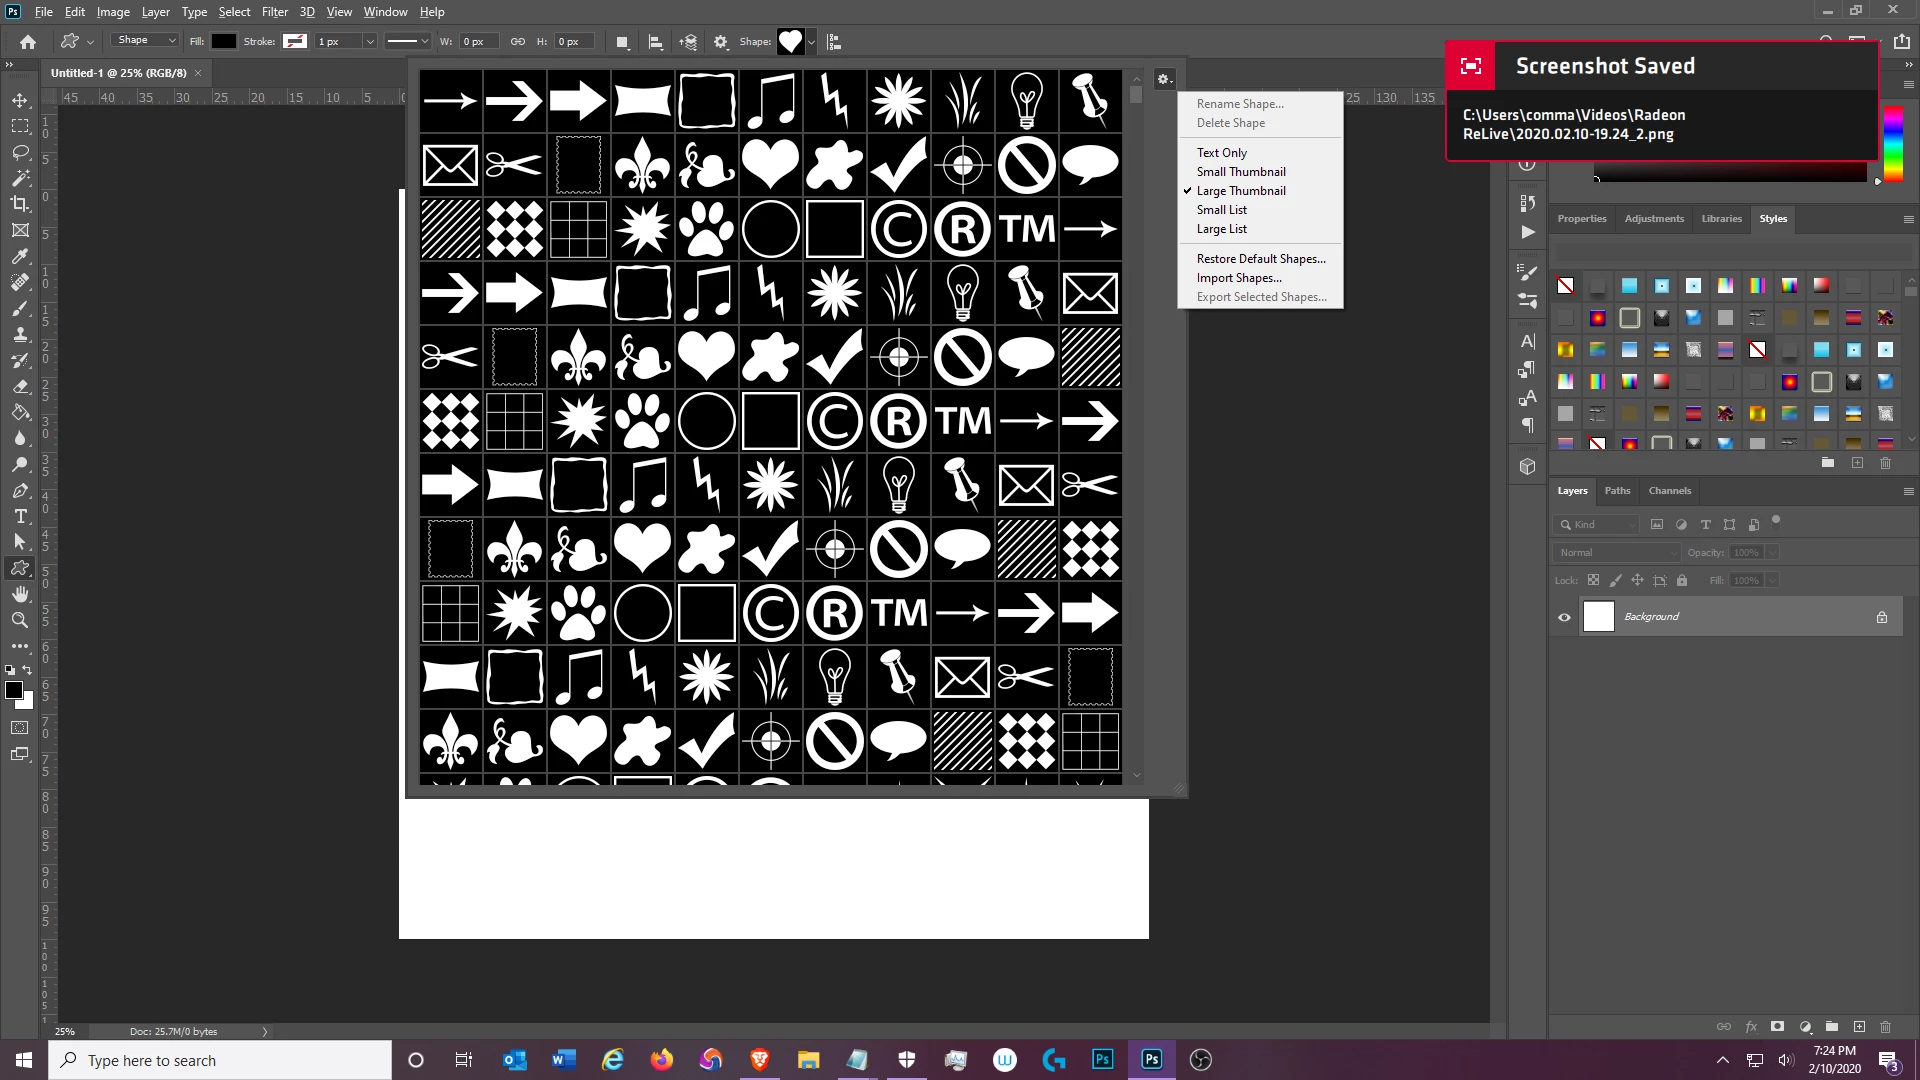Pick the heart shape thumbnail
Image resolution: width=1920 pixels, height=1080 pixels.
pyautogui.click(x=770, y=164)
